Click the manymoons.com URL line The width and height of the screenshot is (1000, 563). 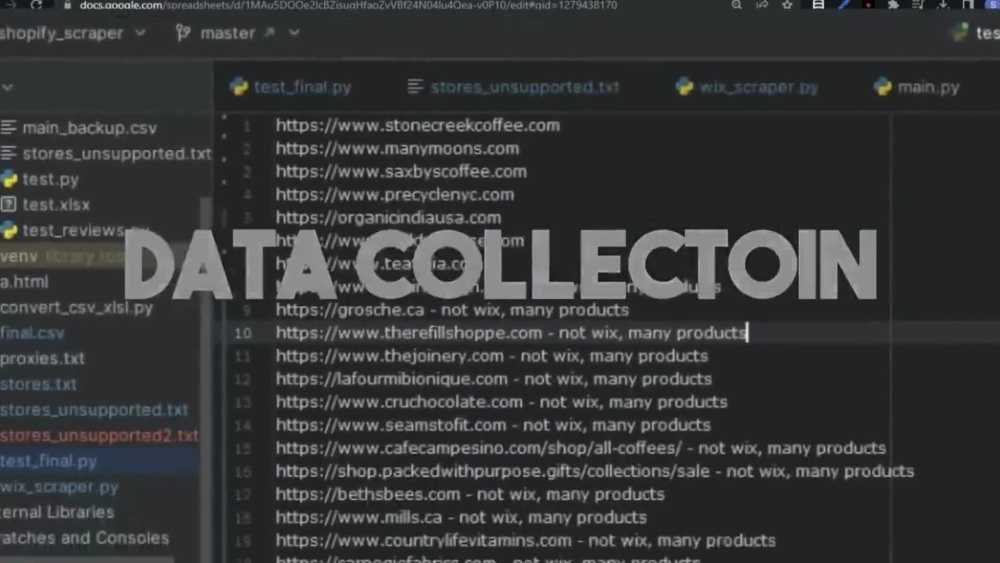[397, 149]
